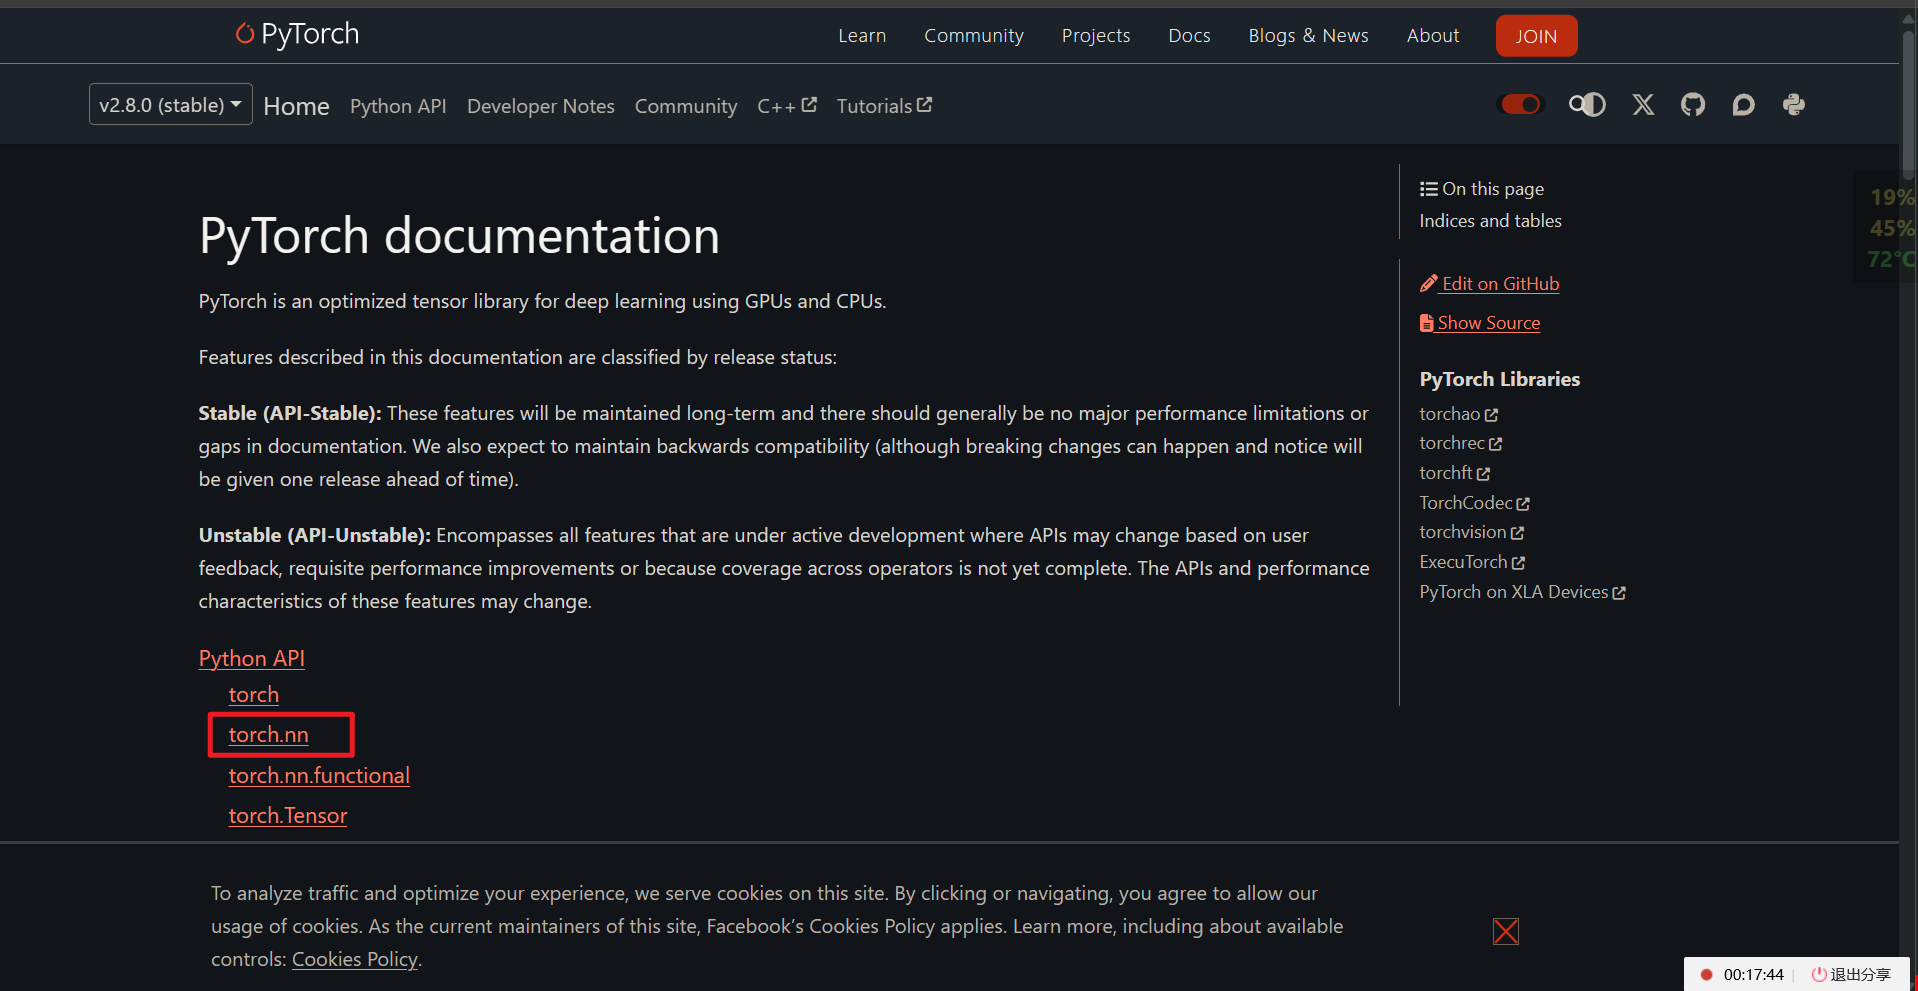This screenshot has width=1918, height=991.
Task: Close the cookie notice with the X
Action: coord(1506,931)
